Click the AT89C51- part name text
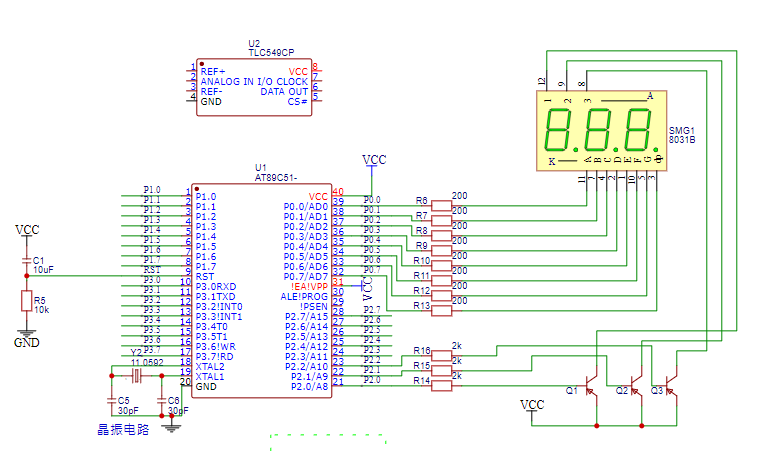 tap(276, 178)
